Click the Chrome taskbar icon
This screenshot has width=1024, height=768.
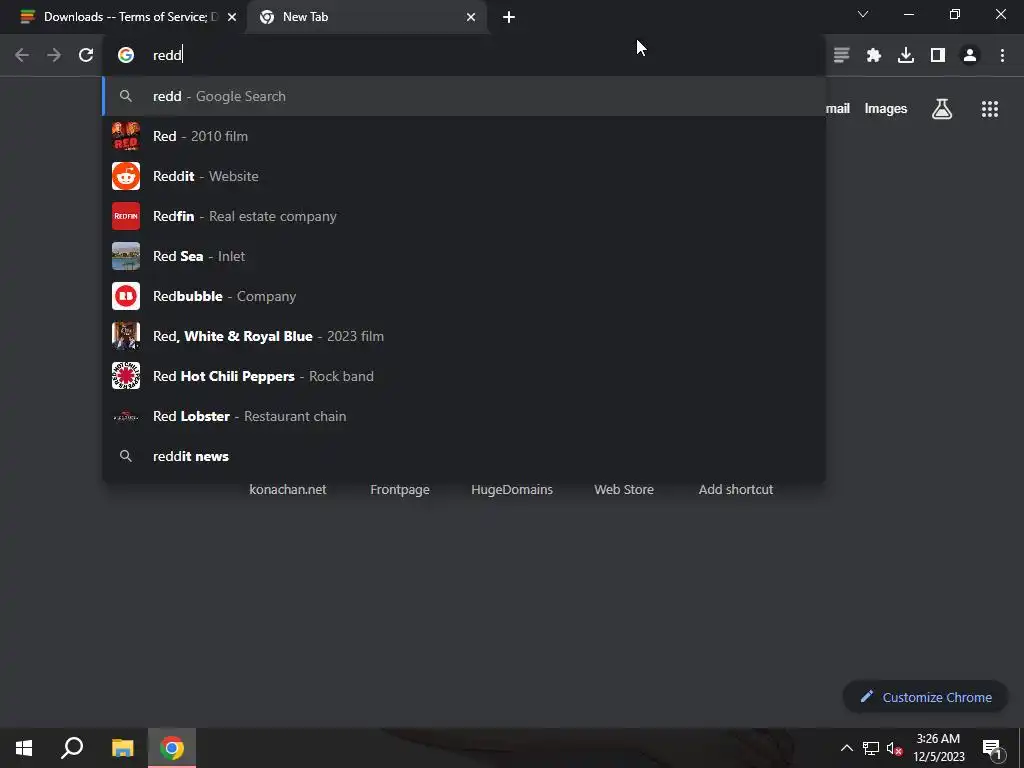pyautogui.click(x=172, y=748)
